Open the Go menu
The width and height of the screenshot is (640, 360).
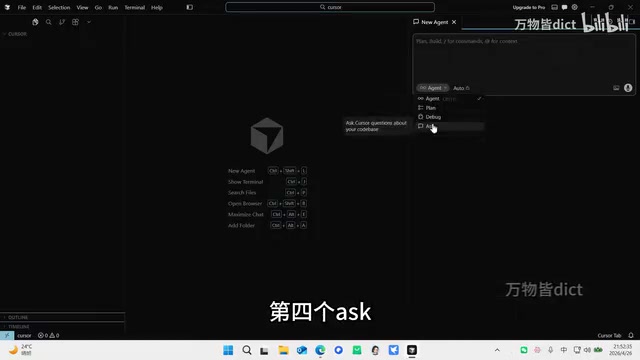pos(98,7)
